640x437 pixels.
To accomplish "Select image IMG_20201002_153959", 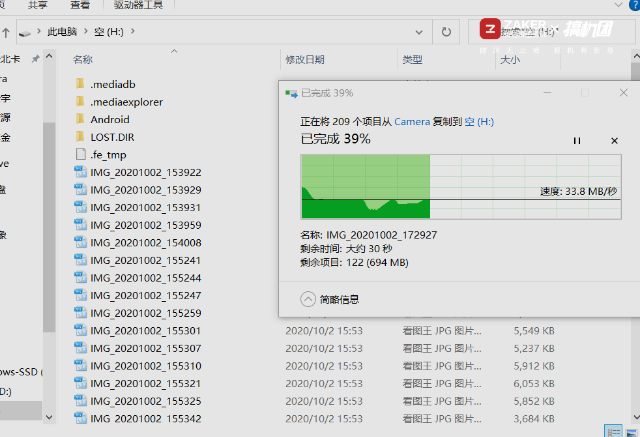I will 138,225.
